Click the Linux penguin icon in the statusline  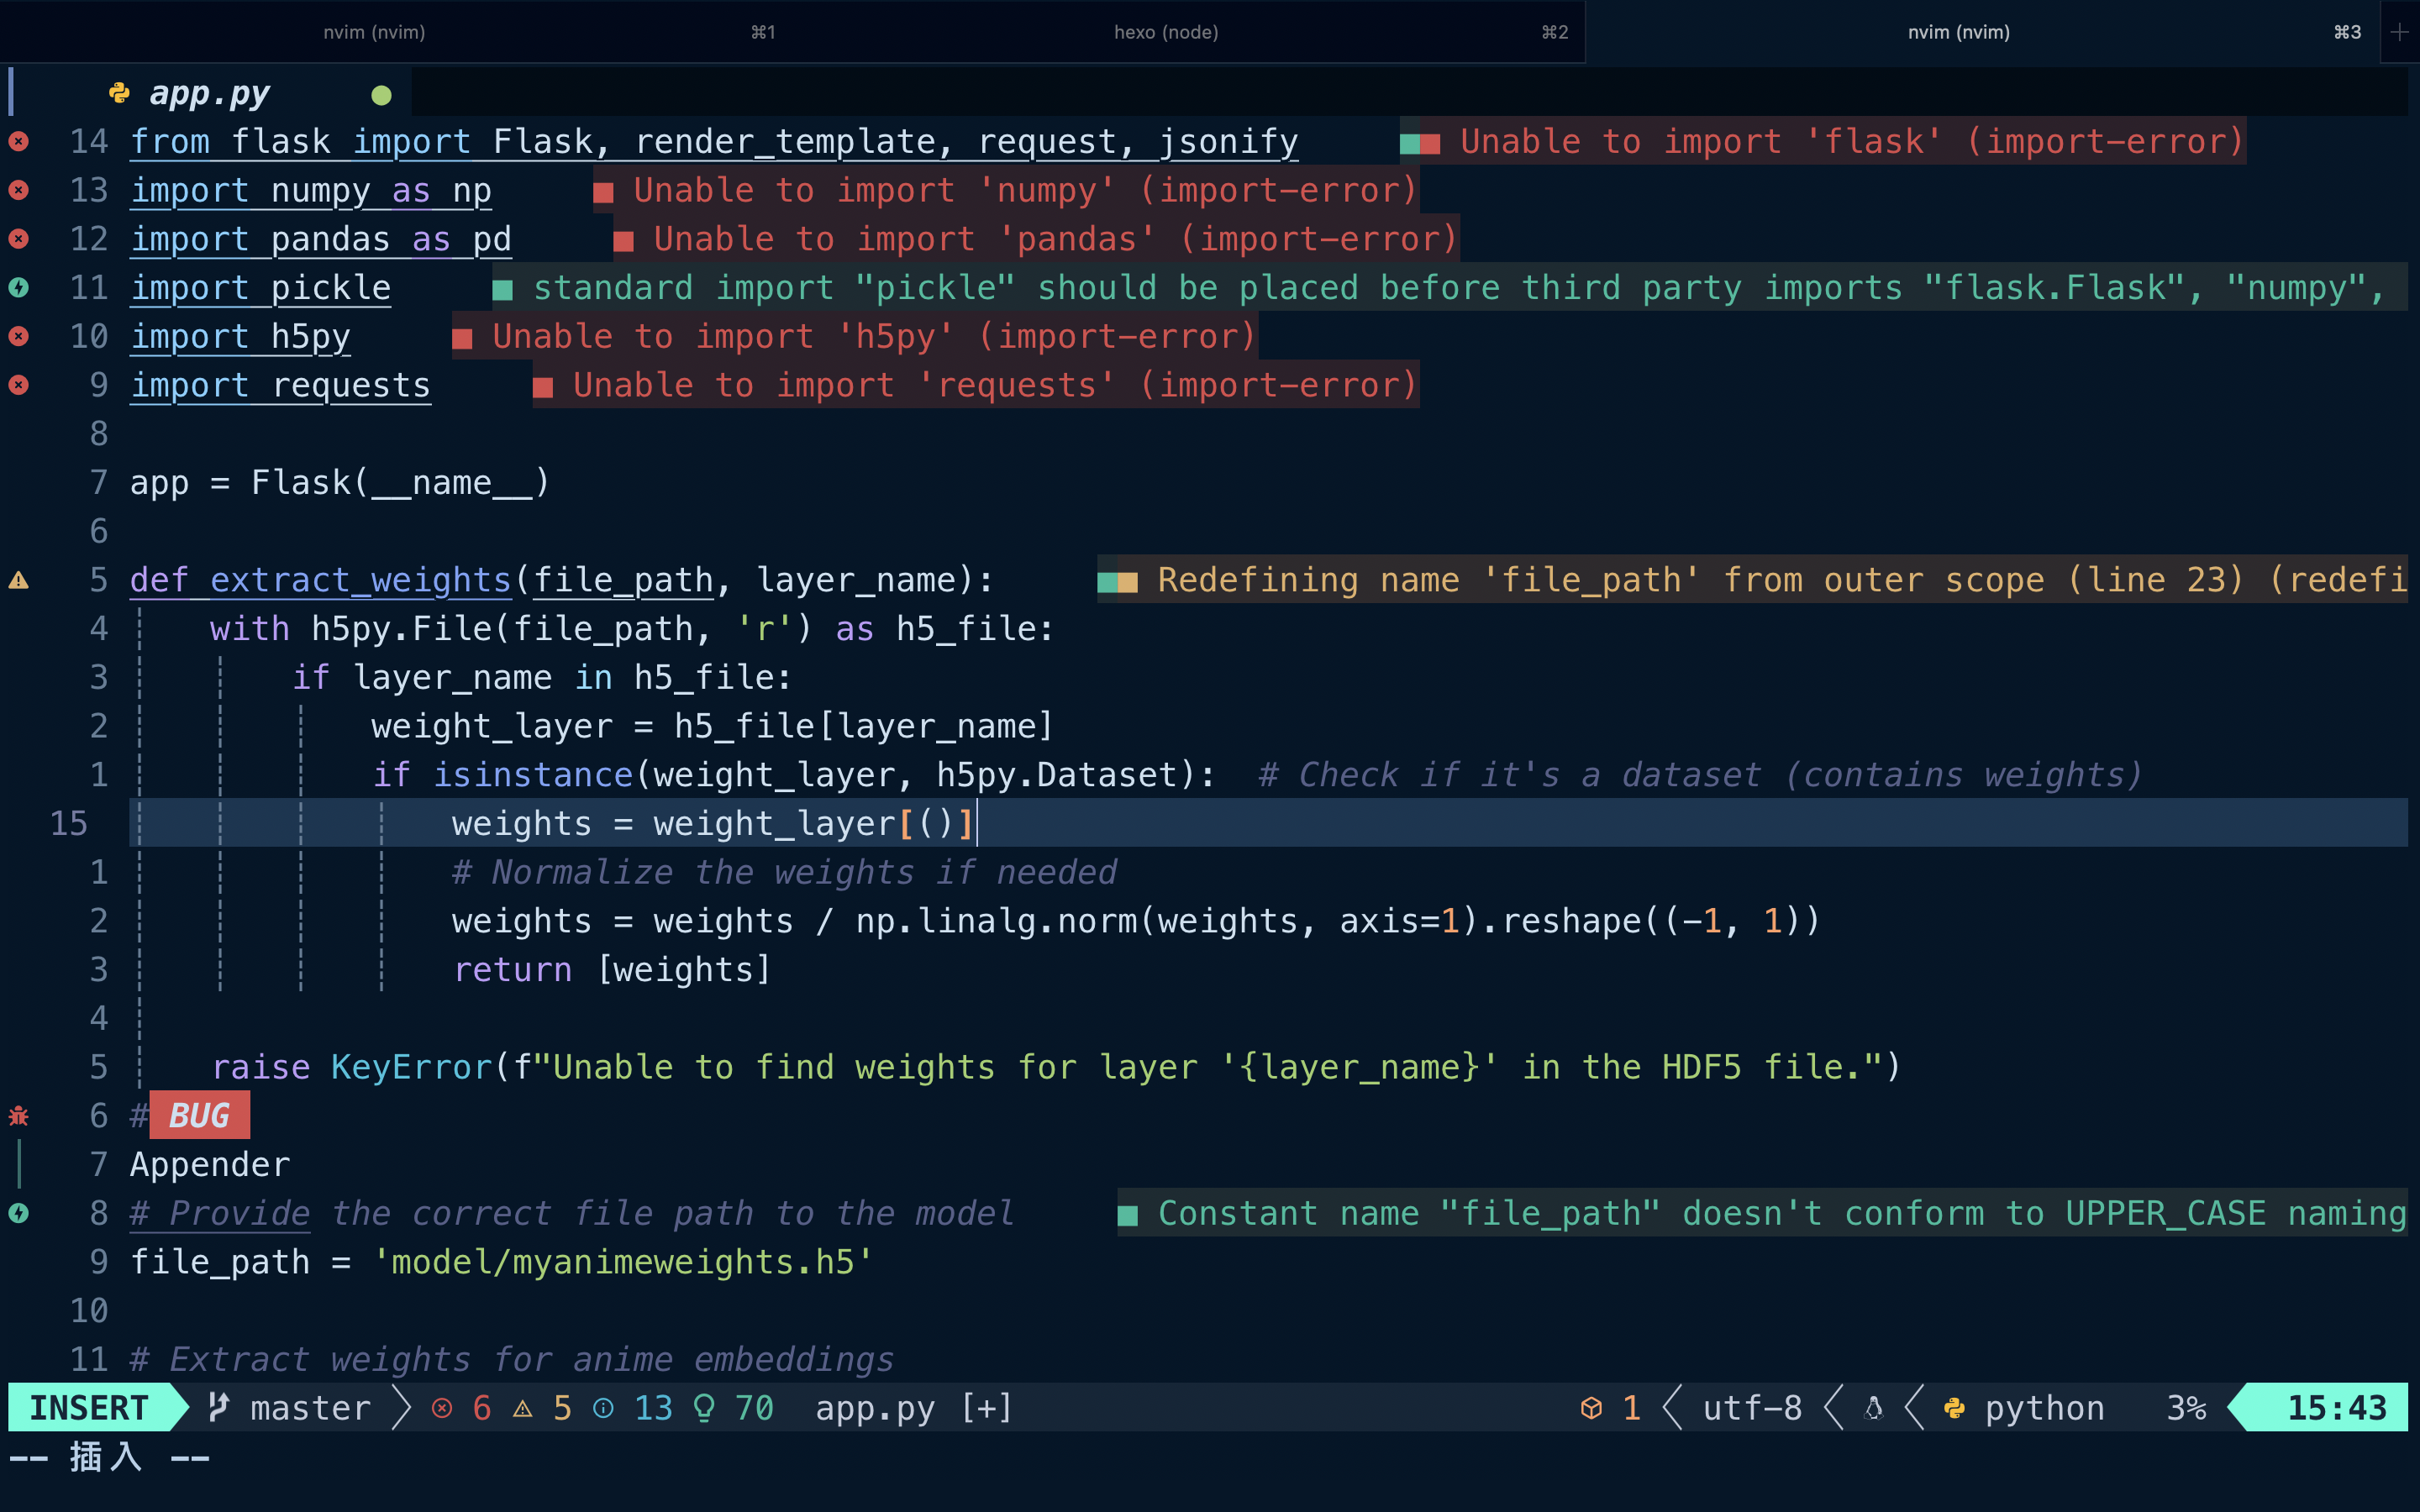(1874, 1408)
